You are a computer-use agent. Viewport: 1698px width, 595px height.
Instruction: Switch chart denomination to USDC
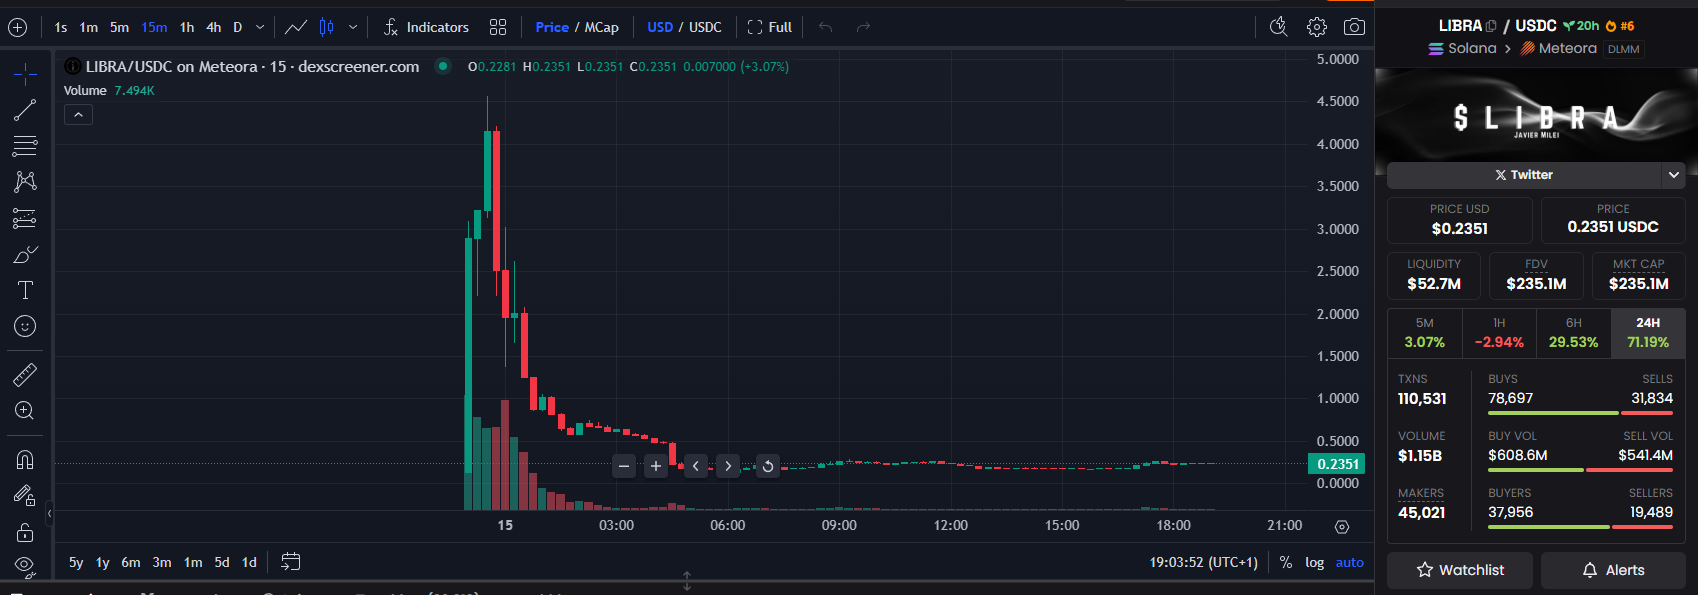705,27
